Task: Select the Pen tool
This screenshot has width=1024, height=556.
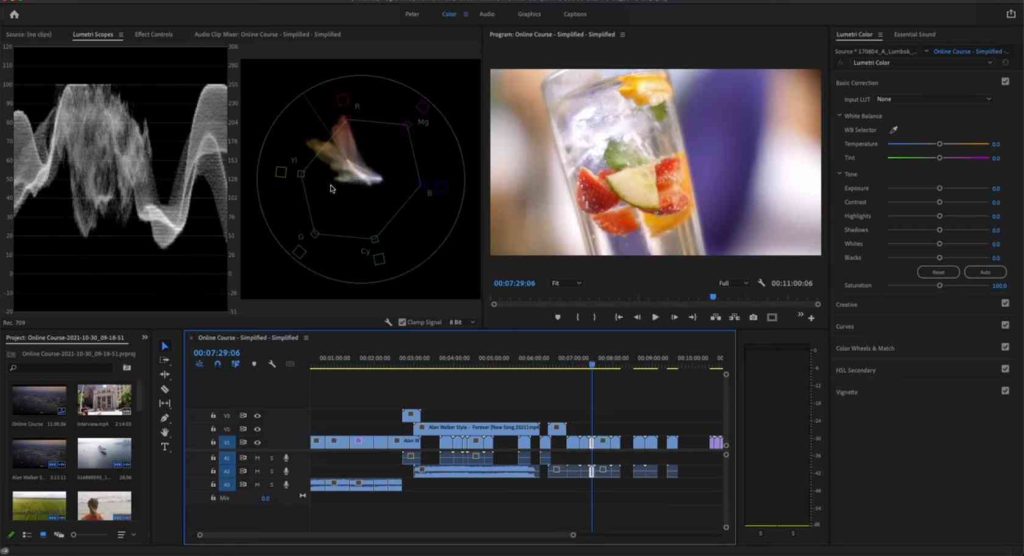Action: 165,417
